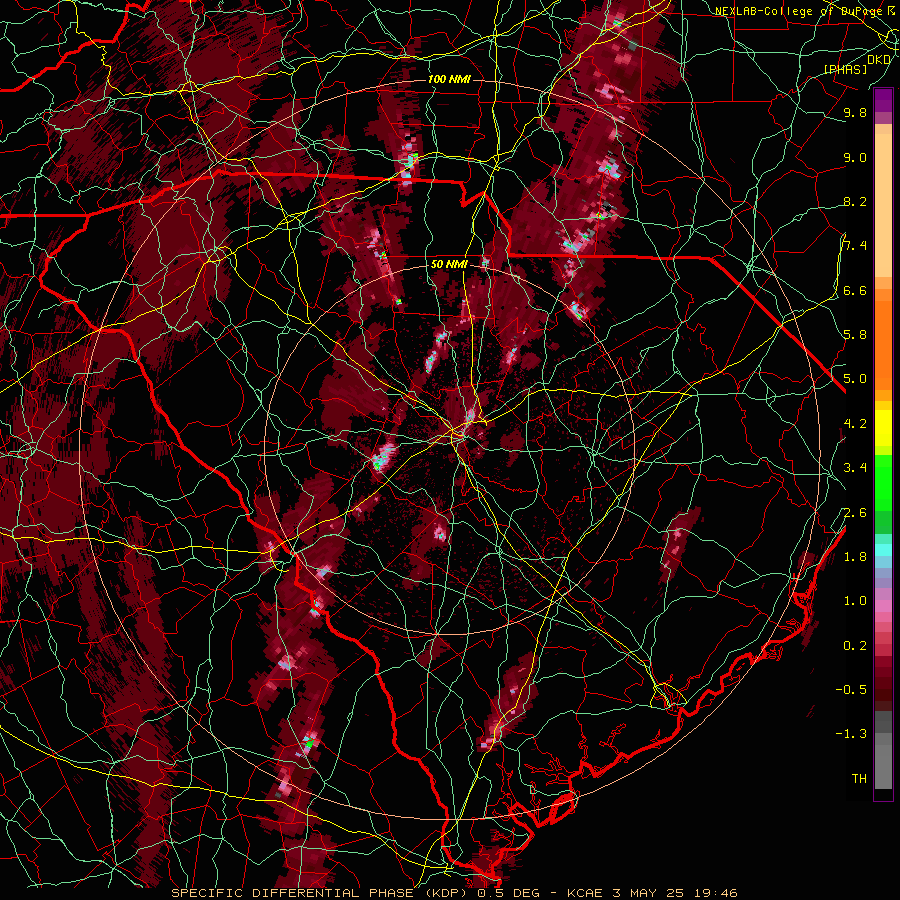Click the [PHAS] units label
The image size is (900, 900).
[x=845, y=69]
